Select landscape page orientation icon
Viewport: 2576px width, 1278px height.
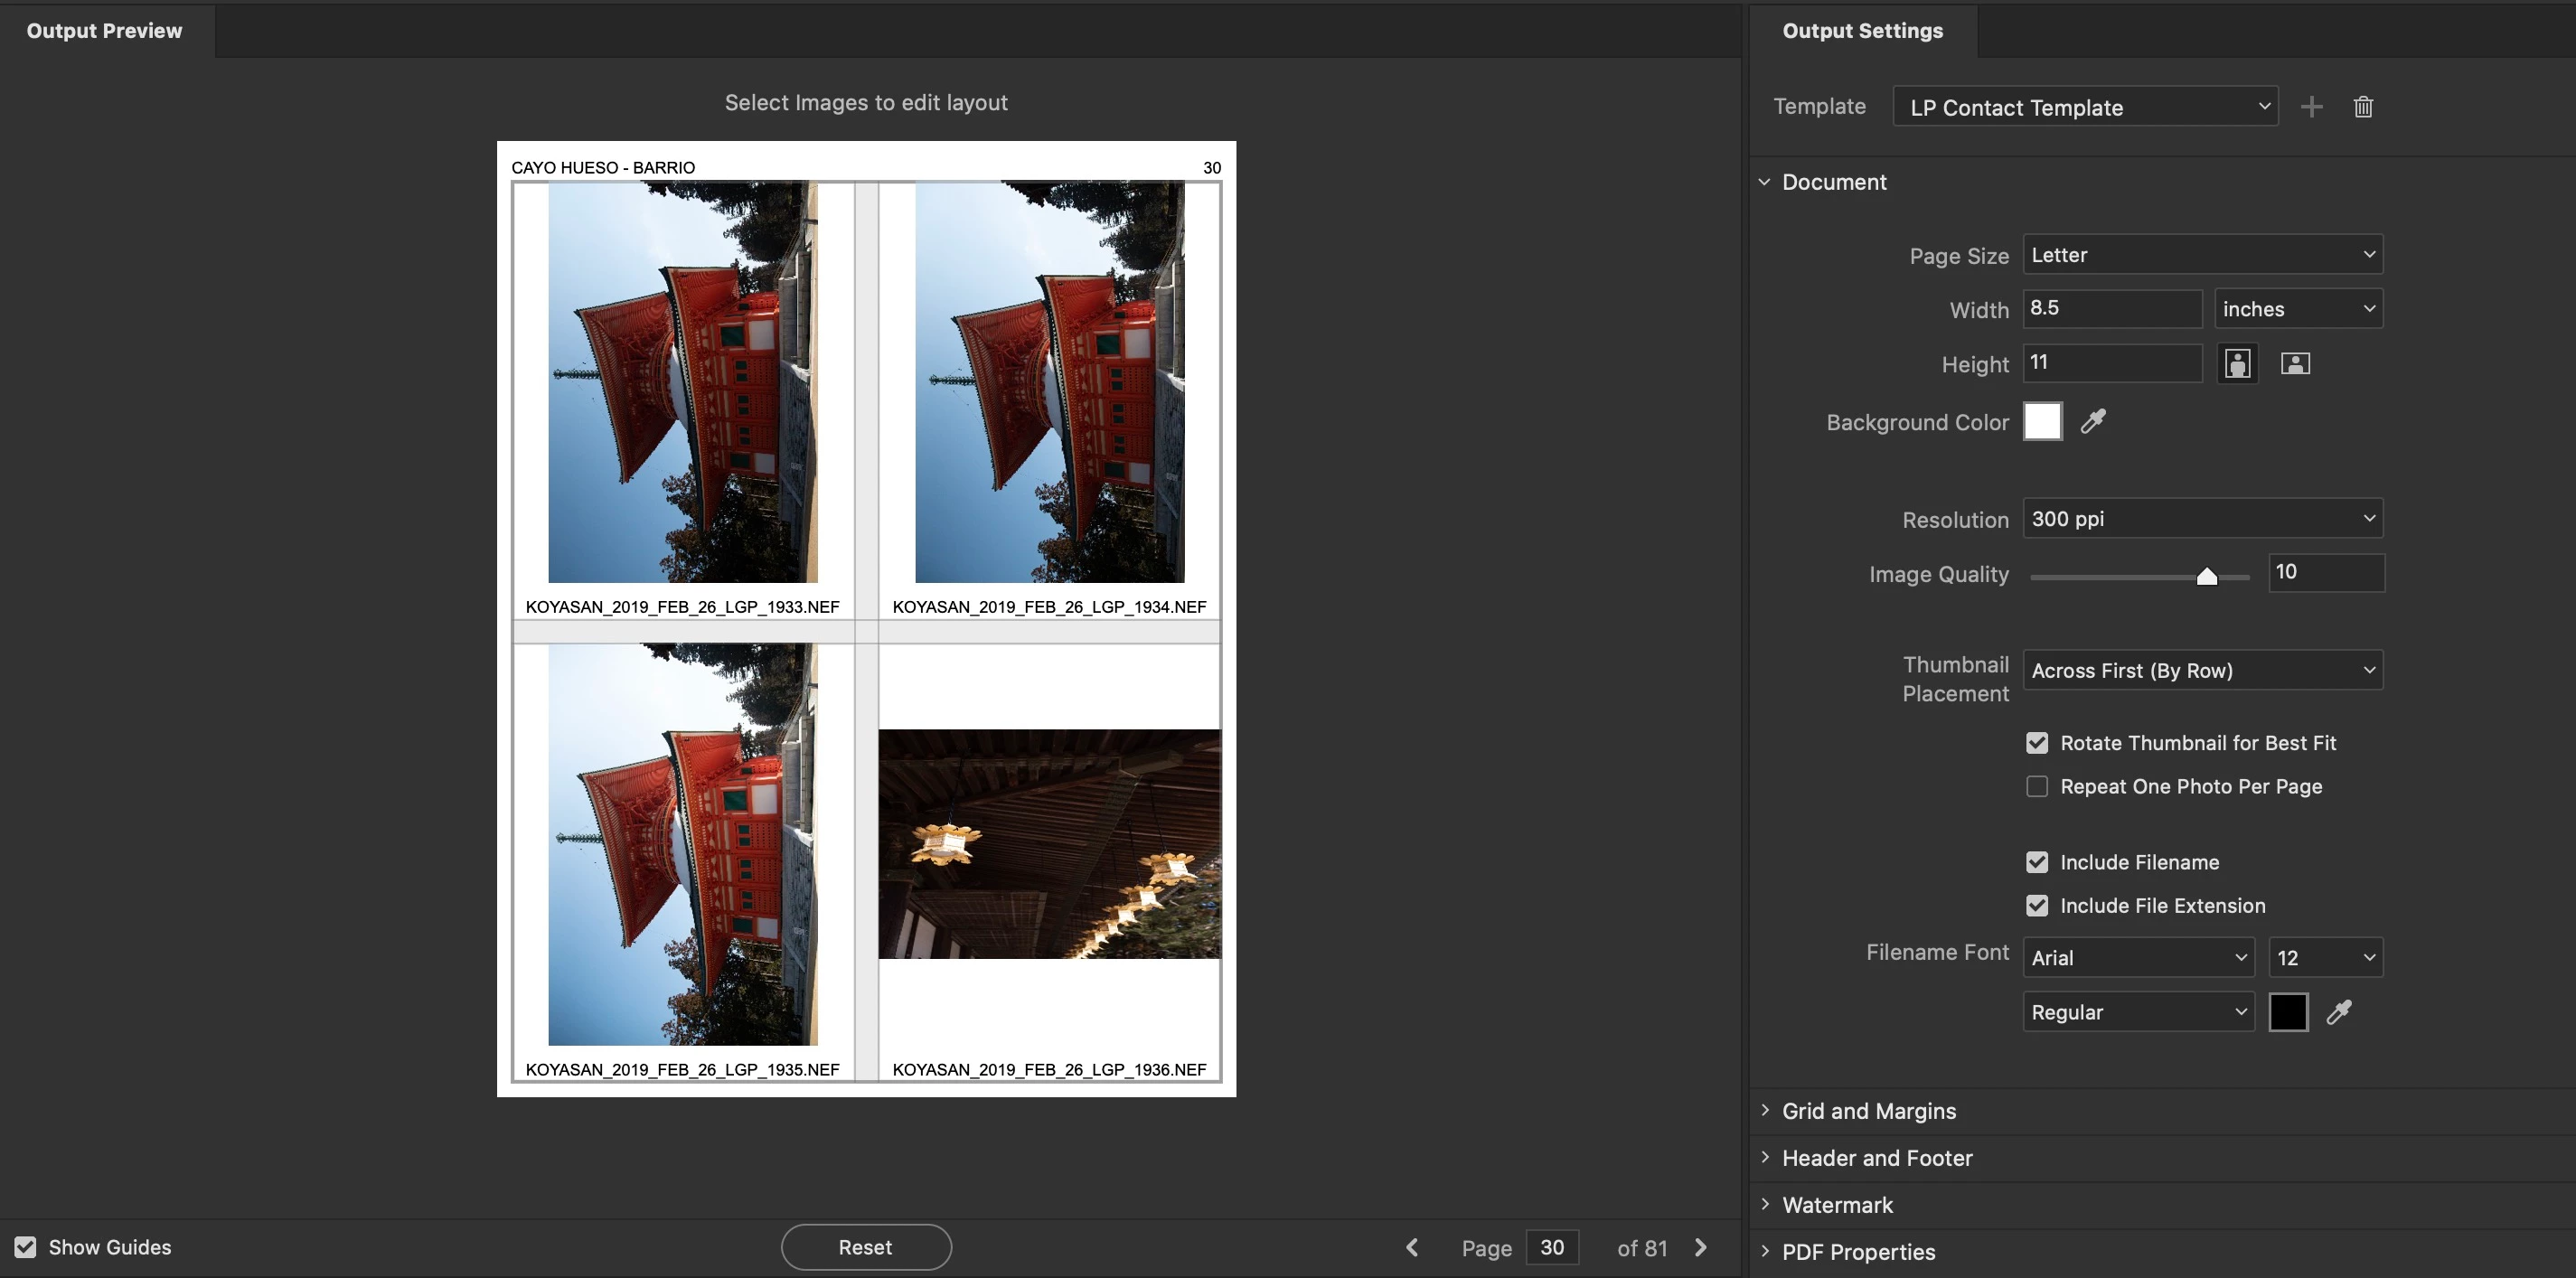click(x=2295, y=364)
